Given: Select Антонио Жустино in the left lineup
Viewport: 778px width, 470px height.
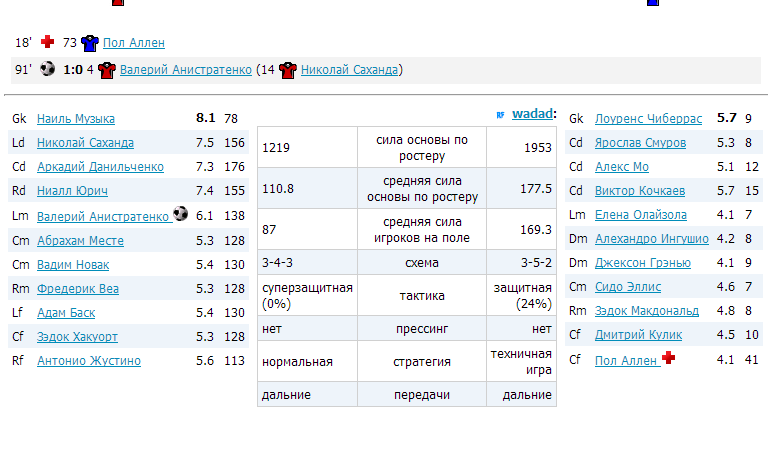Looking at the screenshot, I should point(88,361).
